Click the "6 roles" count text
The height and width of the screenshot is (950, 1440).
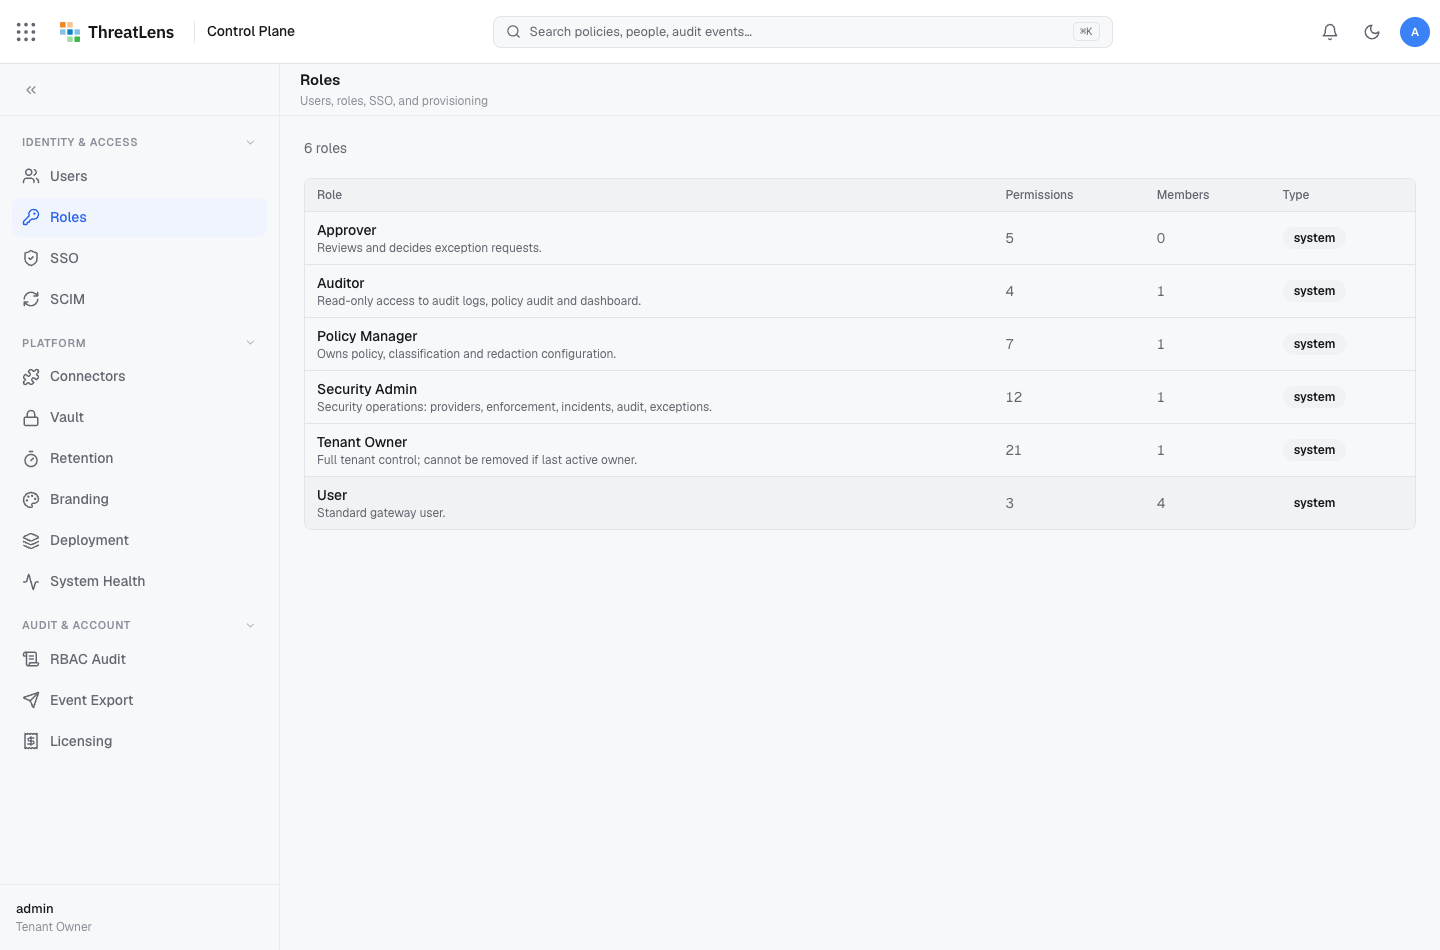(325, 148)
